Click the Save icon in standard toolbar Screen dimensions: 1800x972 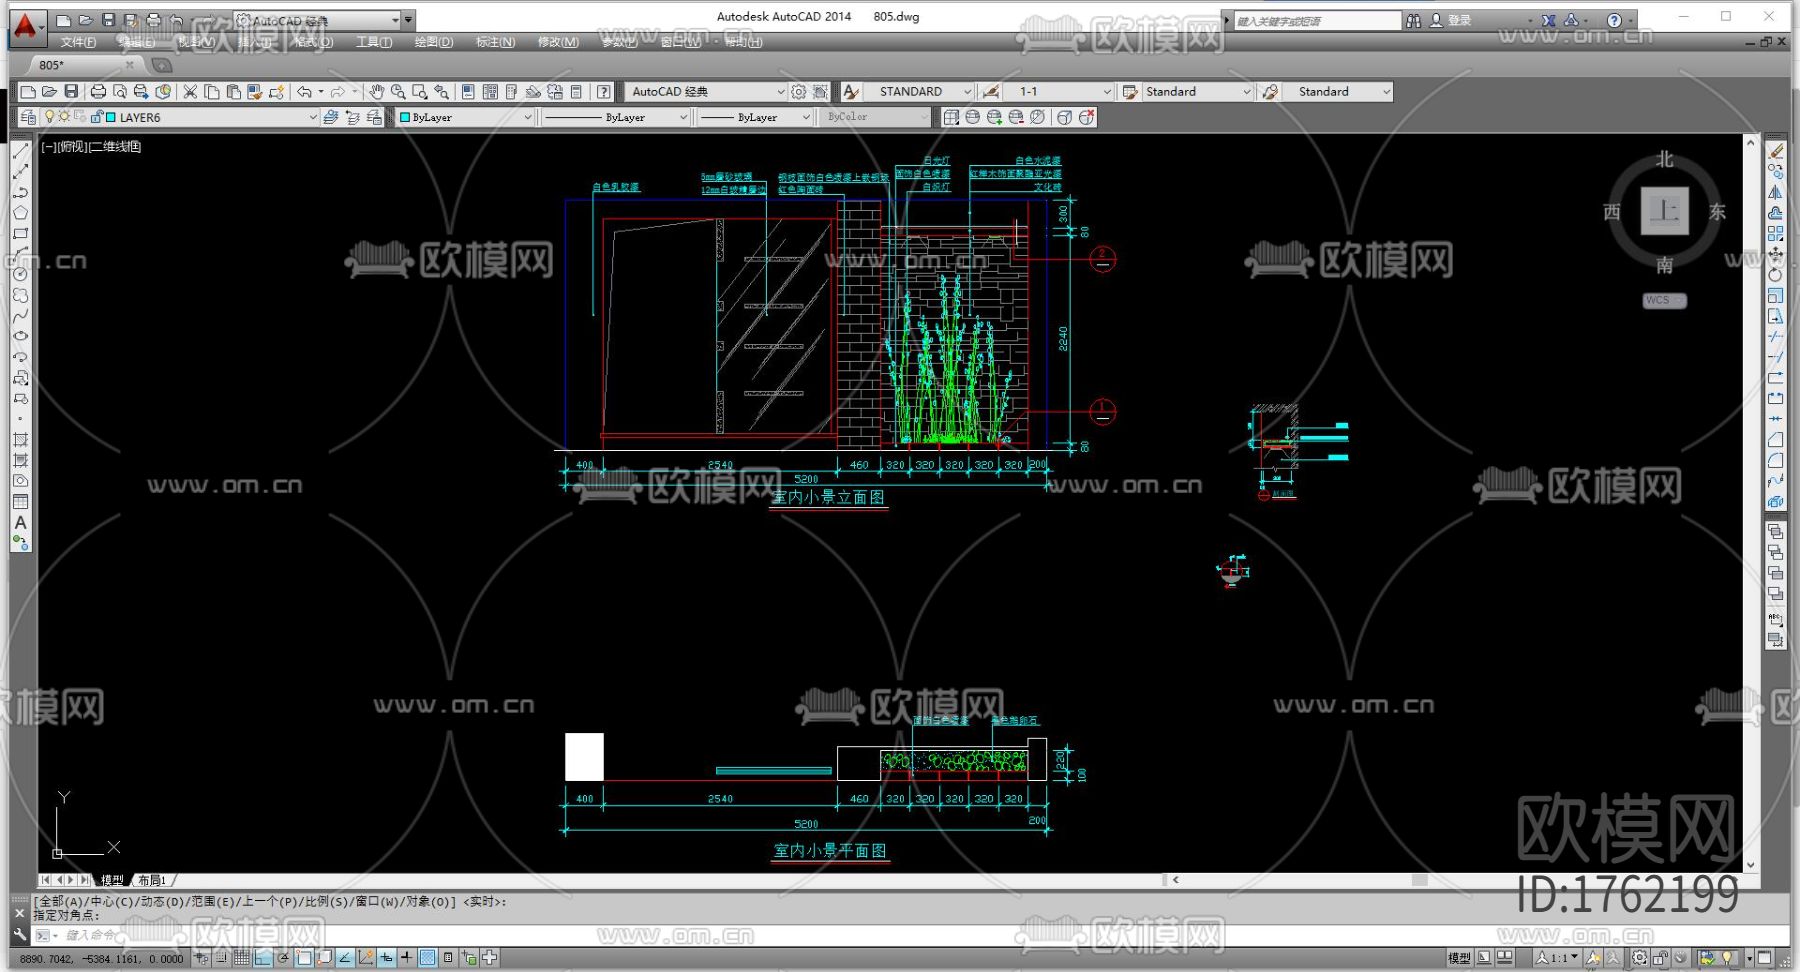[71, 92]
